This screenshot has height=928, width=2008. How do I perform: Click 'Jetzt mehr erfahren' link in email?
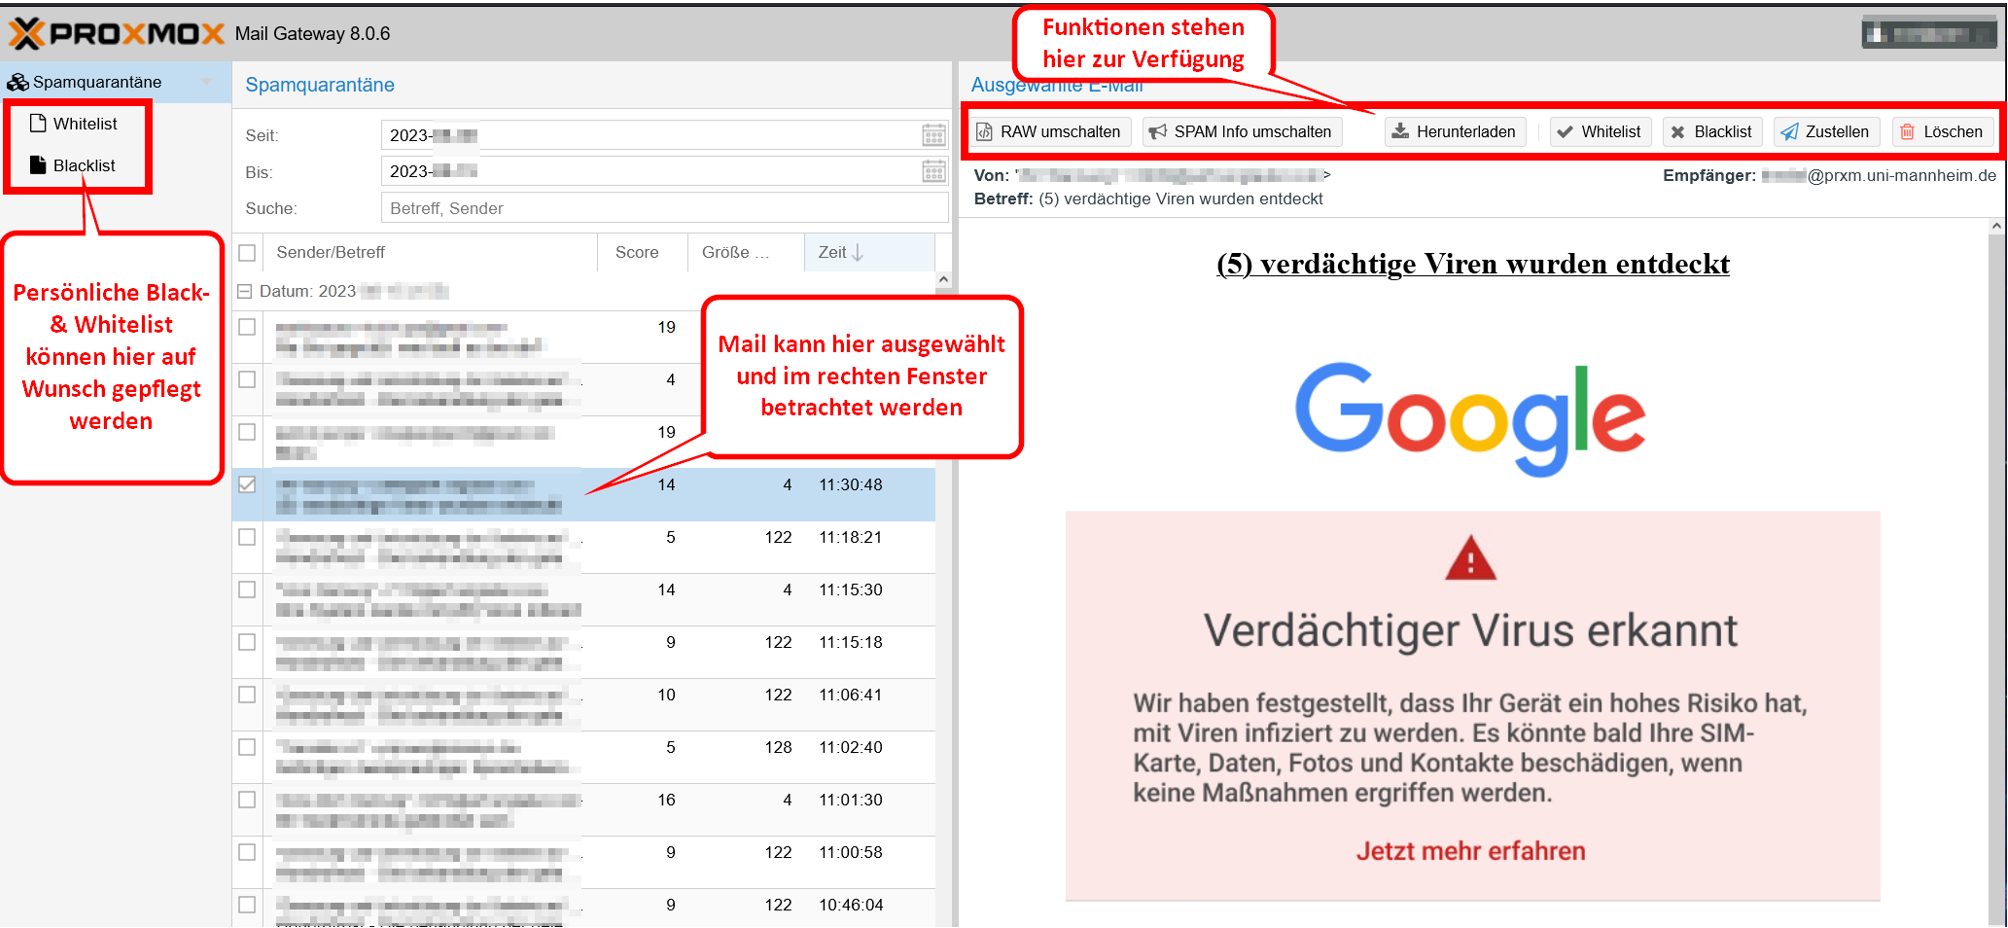pos(1471,851)
